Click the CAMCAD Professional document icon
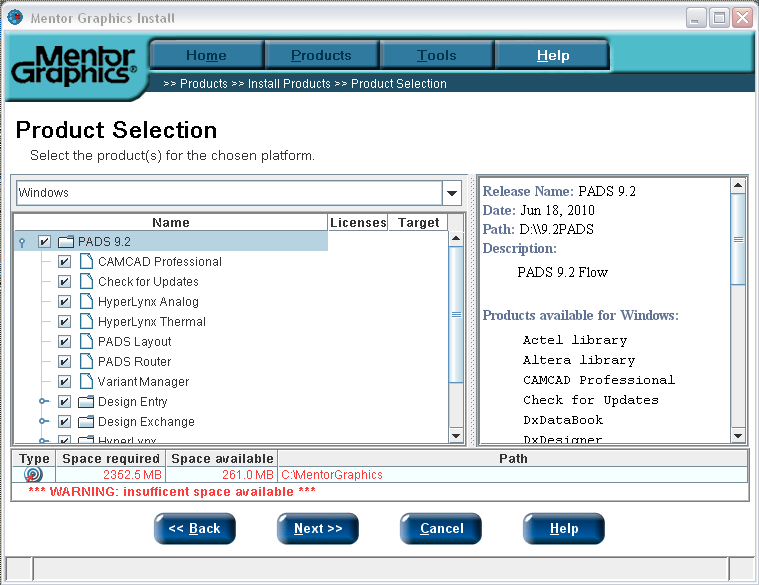759x585 pixels. [86, 261]
